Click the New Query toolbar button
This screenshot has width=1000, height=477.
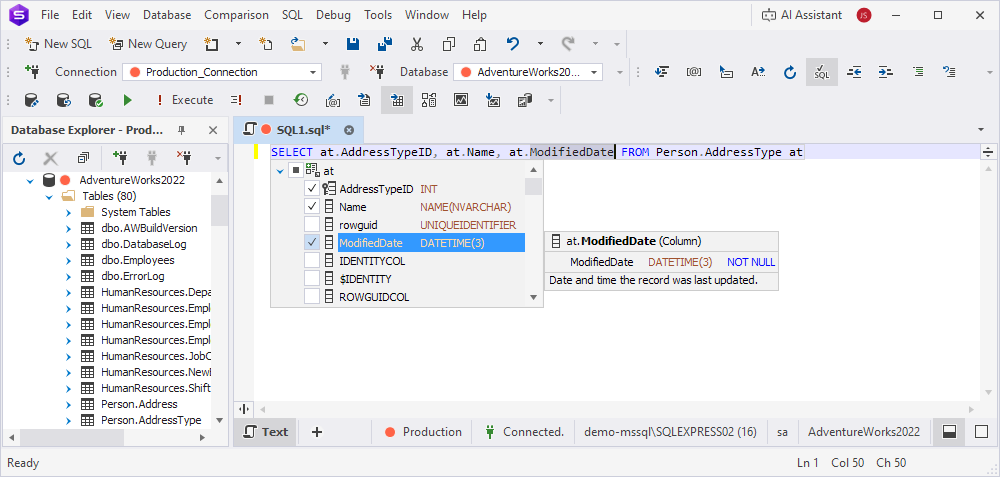(148, 44)
